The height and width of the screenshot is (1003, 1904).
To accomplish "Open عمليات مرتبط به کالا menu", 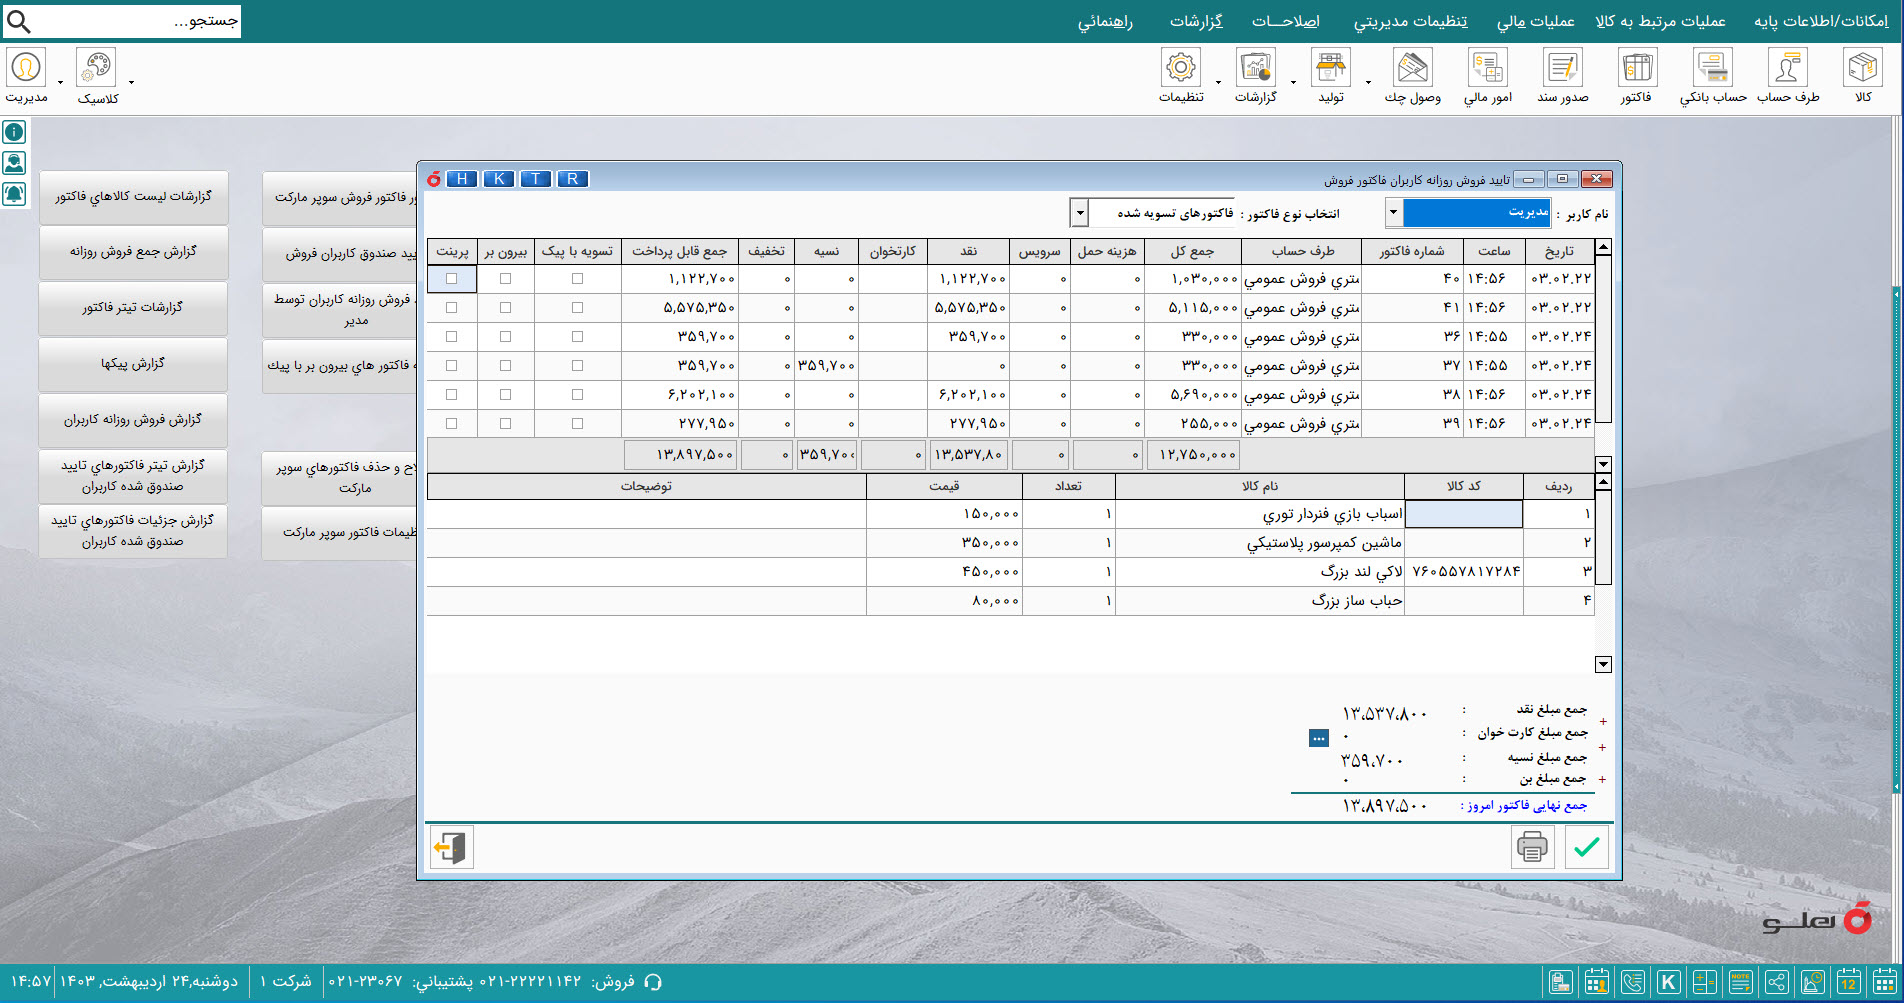I will (1660, 21).
